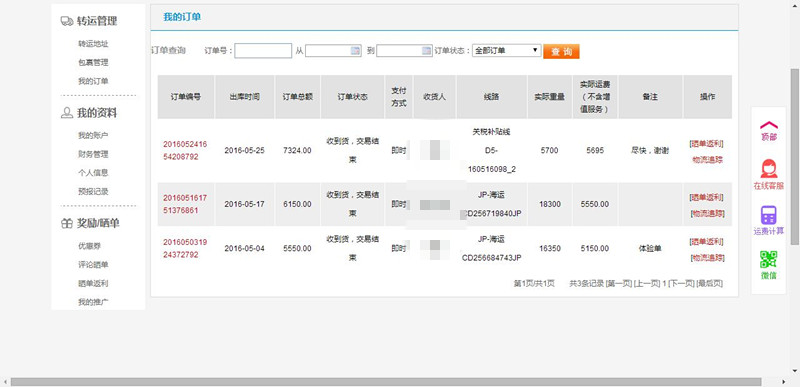Click the 出库时间 column header
The width and height of the screenshot is (800, 387).
click(244, 97)
